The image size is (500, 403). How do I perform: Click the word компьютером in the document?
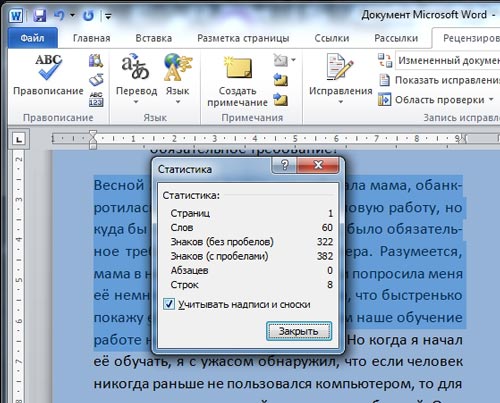click(x=362, y=384)
